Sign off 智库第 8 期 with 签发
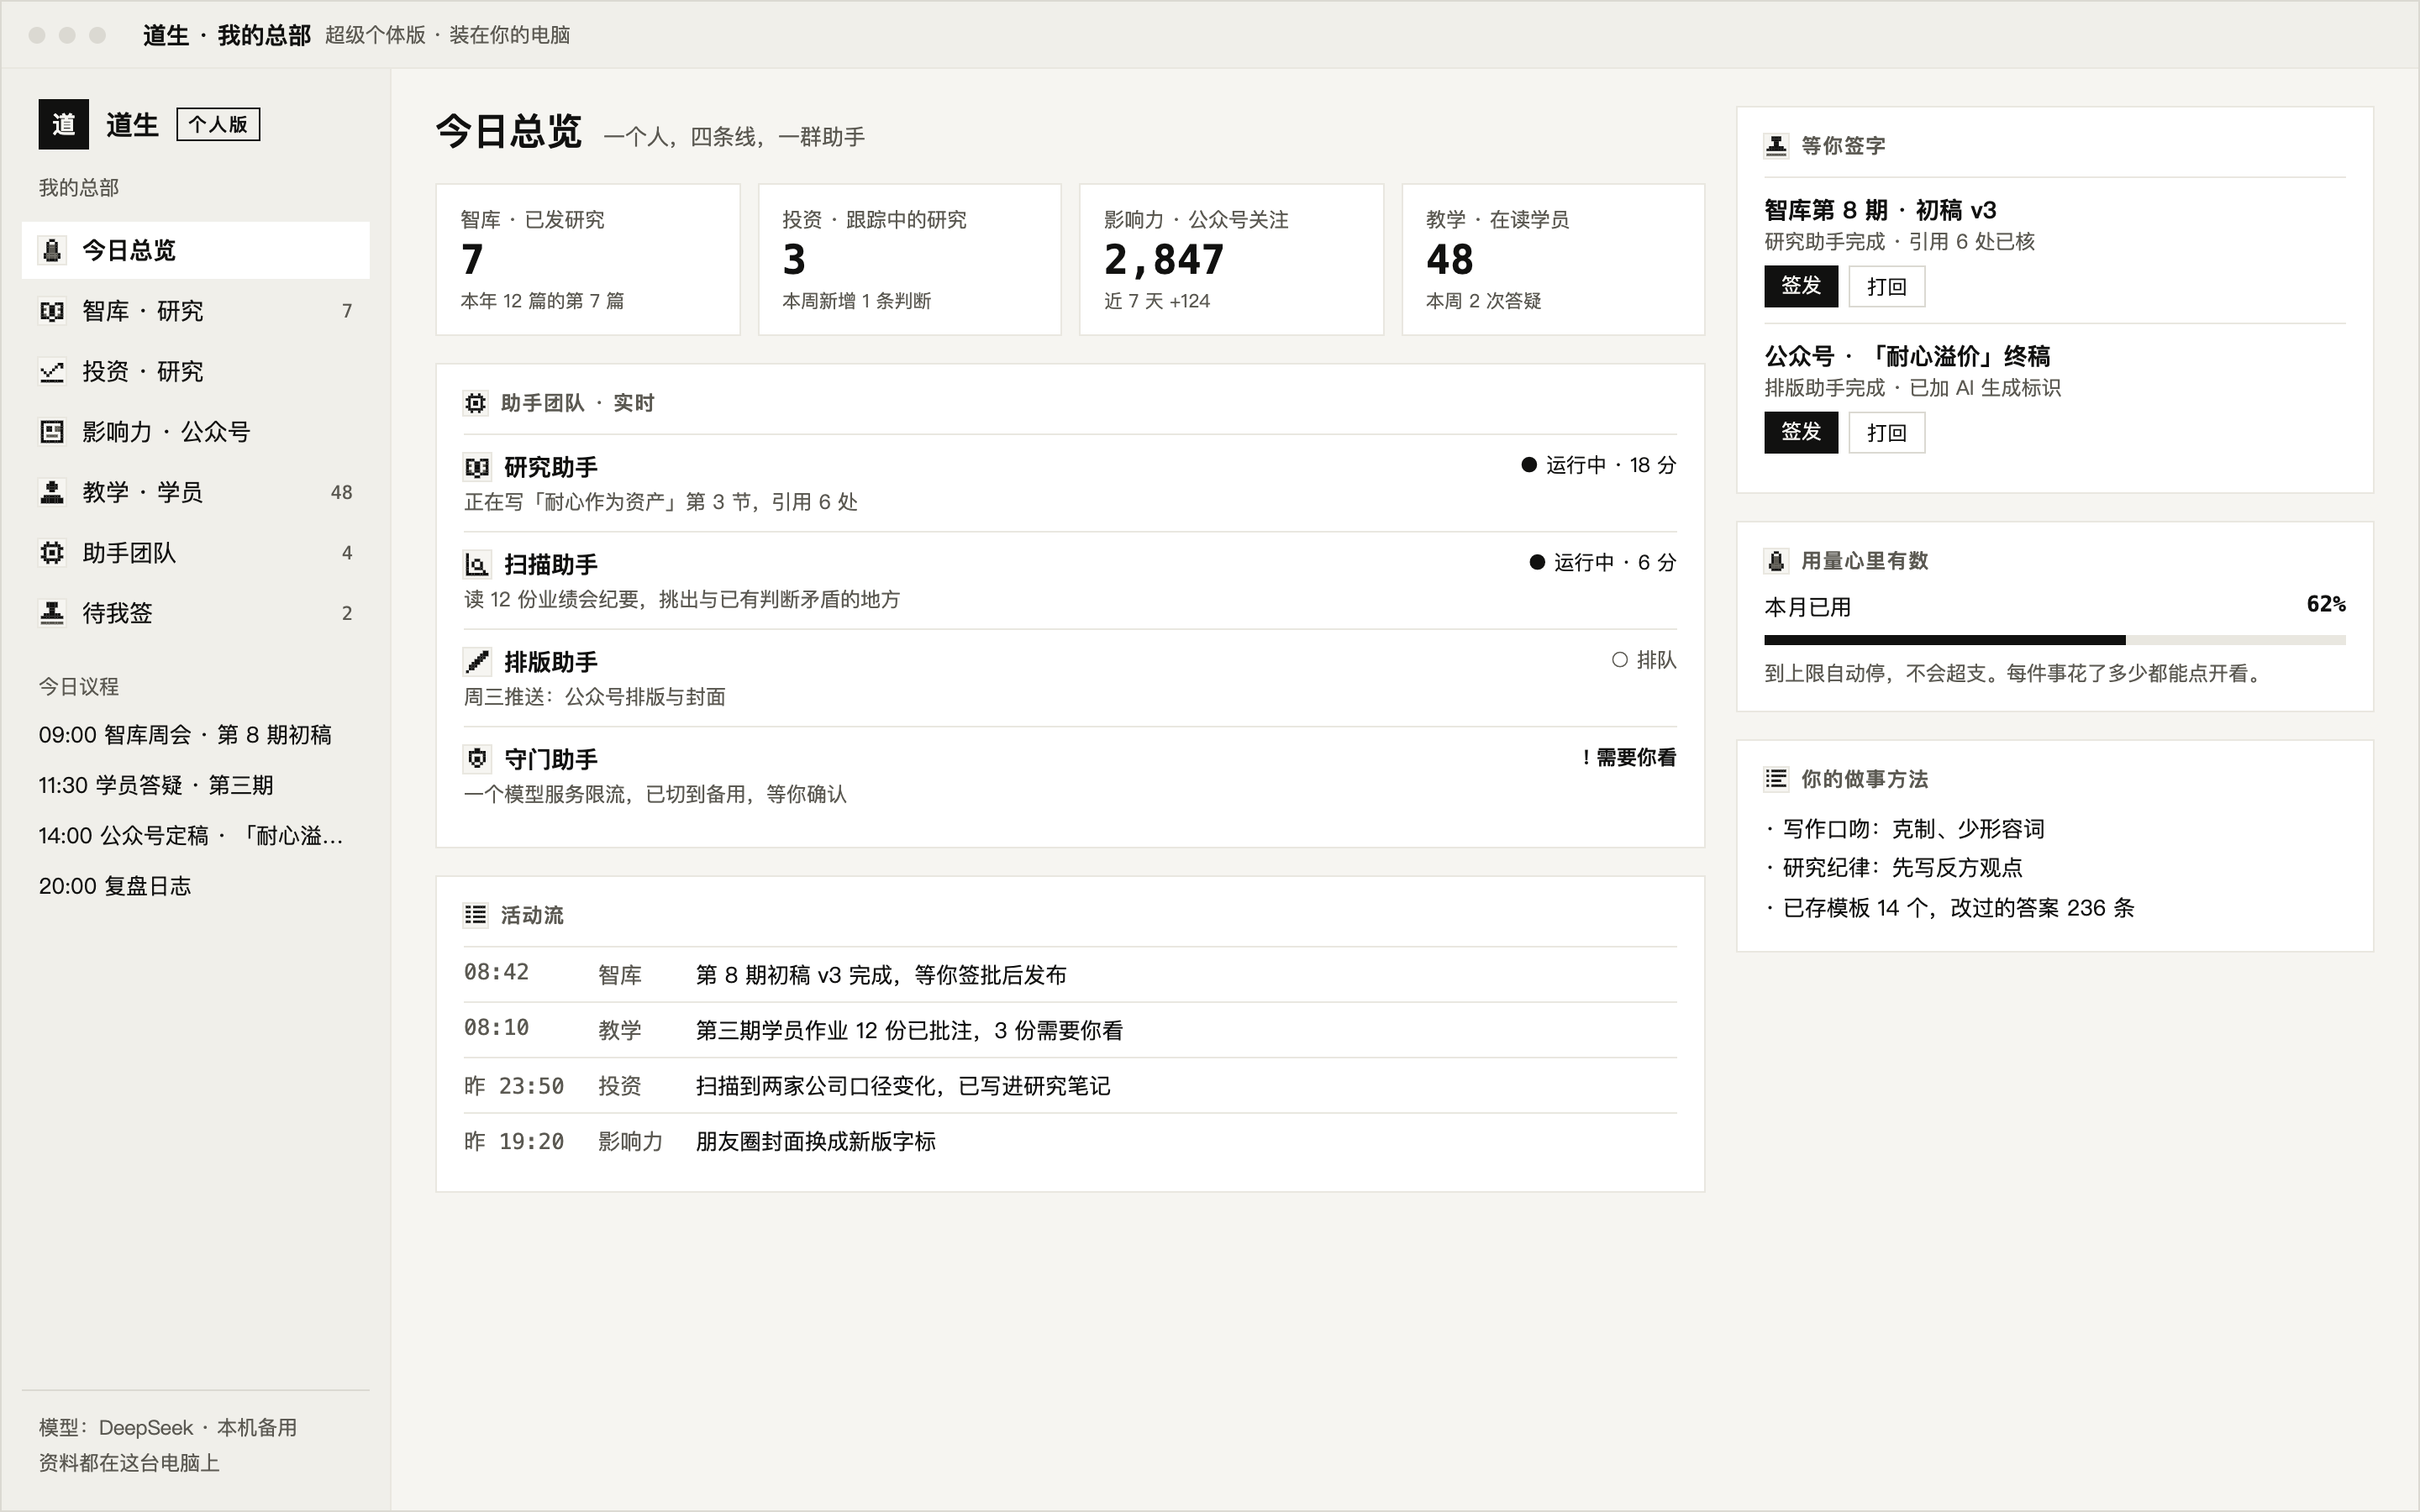This screenshot has width=2420, height=1512. pyautogui.click(x=1801, y=287)
